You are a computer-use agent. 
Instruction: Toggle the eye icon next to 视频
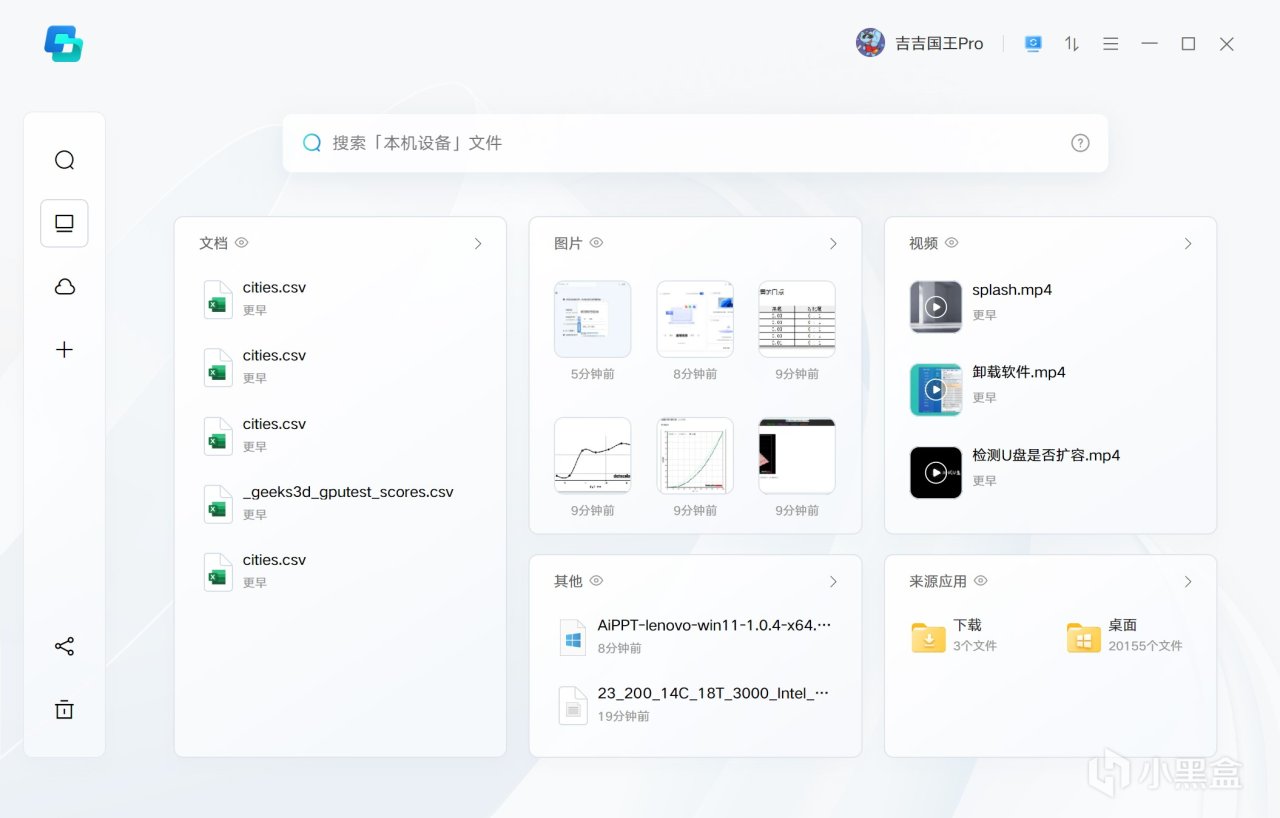(952, 243)
